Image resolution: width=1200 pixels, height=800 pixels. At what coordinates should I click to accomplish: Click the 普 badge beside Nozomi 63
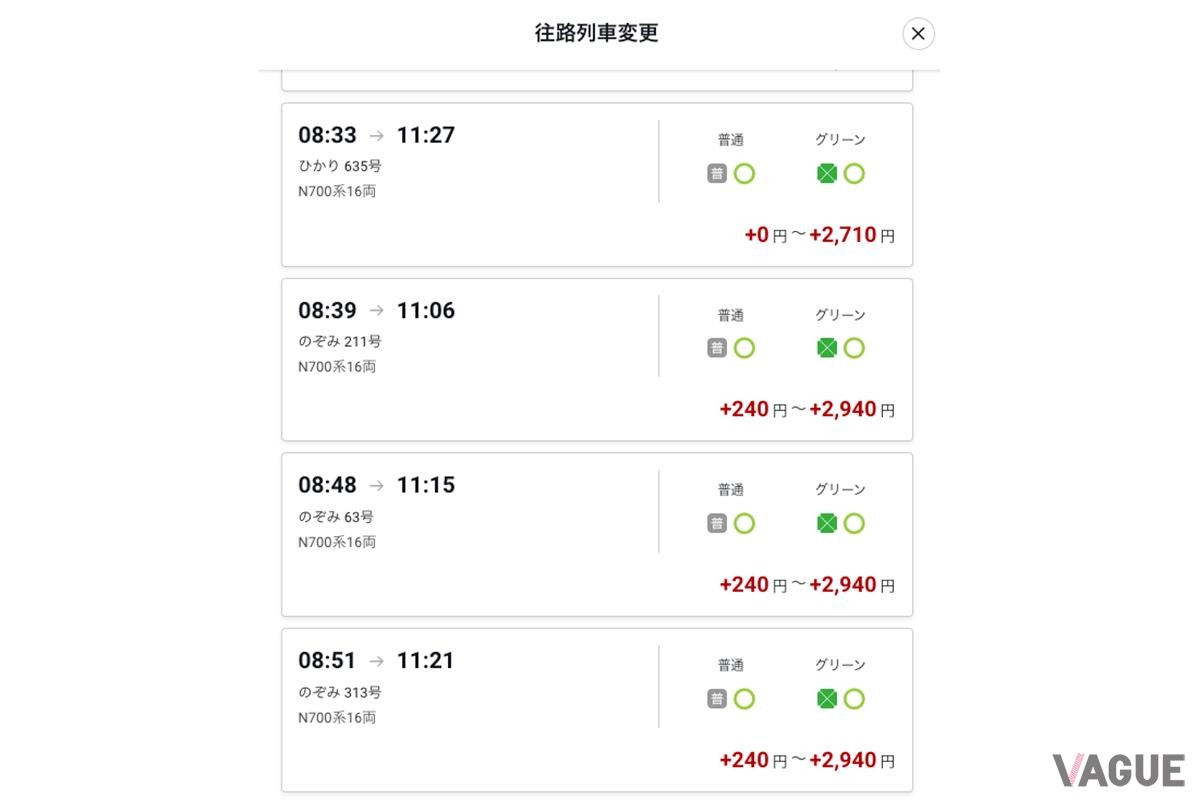pos(717,523)
